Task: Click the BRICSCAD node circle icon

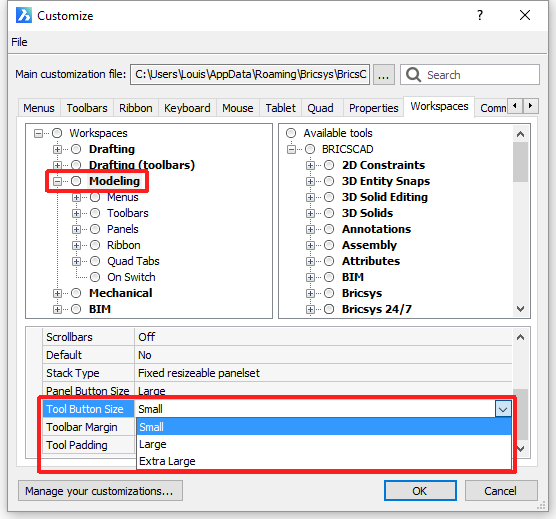Action: (310, 149)
